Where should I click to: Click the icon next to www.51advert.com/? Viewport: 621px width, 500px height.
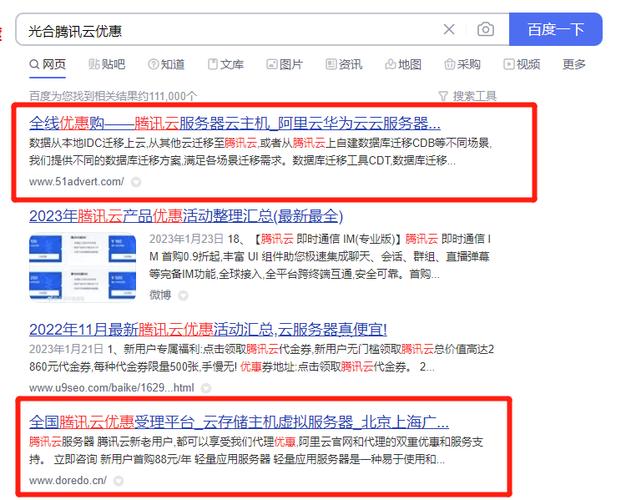136,182
